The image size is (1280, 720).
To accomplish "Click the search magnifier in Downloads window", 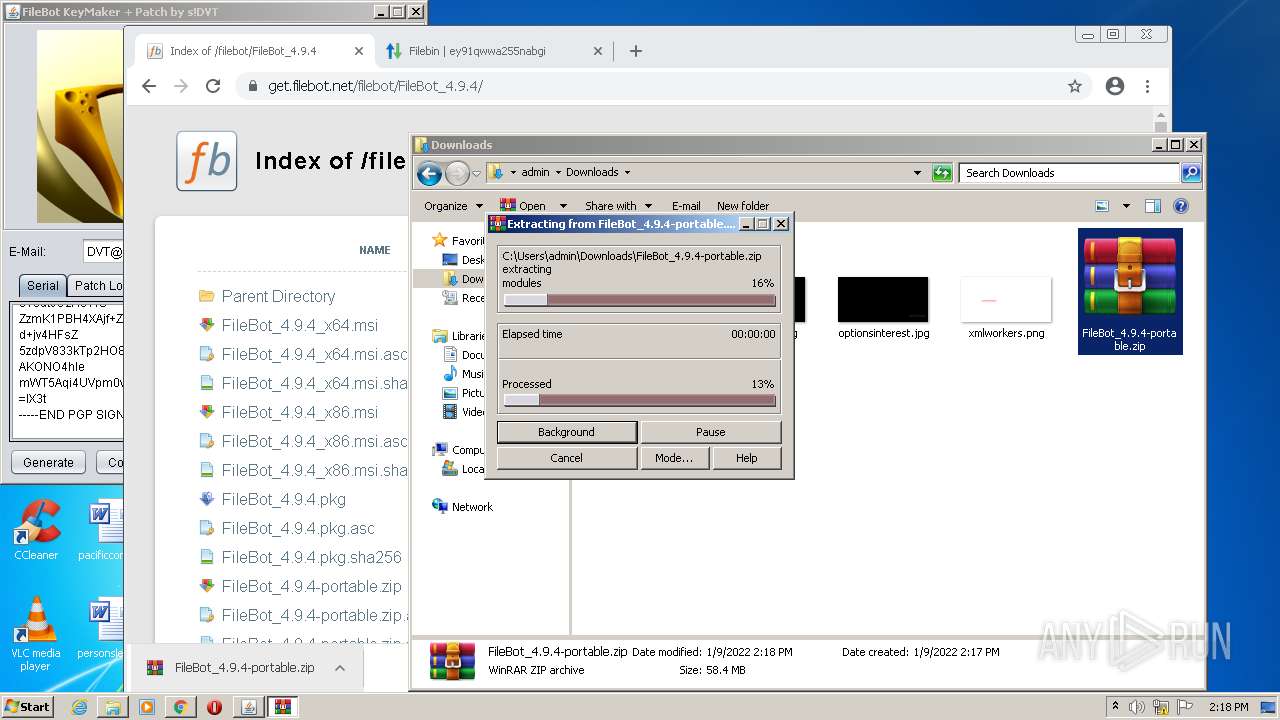I will tap(1191, 173).
